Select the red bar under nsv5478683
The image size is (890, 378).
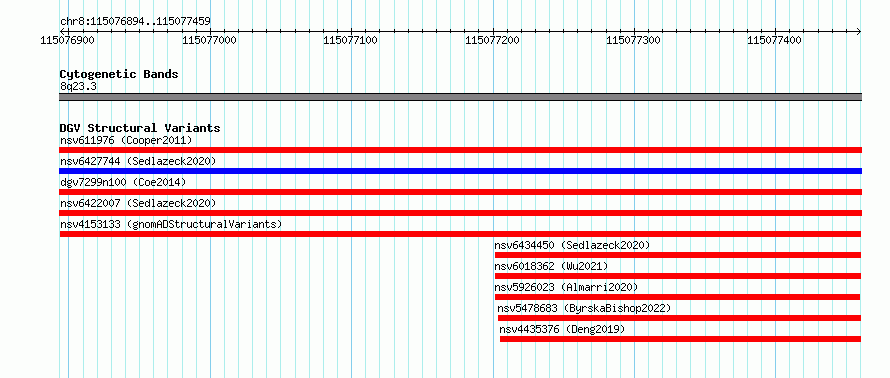tap(679, 318)
